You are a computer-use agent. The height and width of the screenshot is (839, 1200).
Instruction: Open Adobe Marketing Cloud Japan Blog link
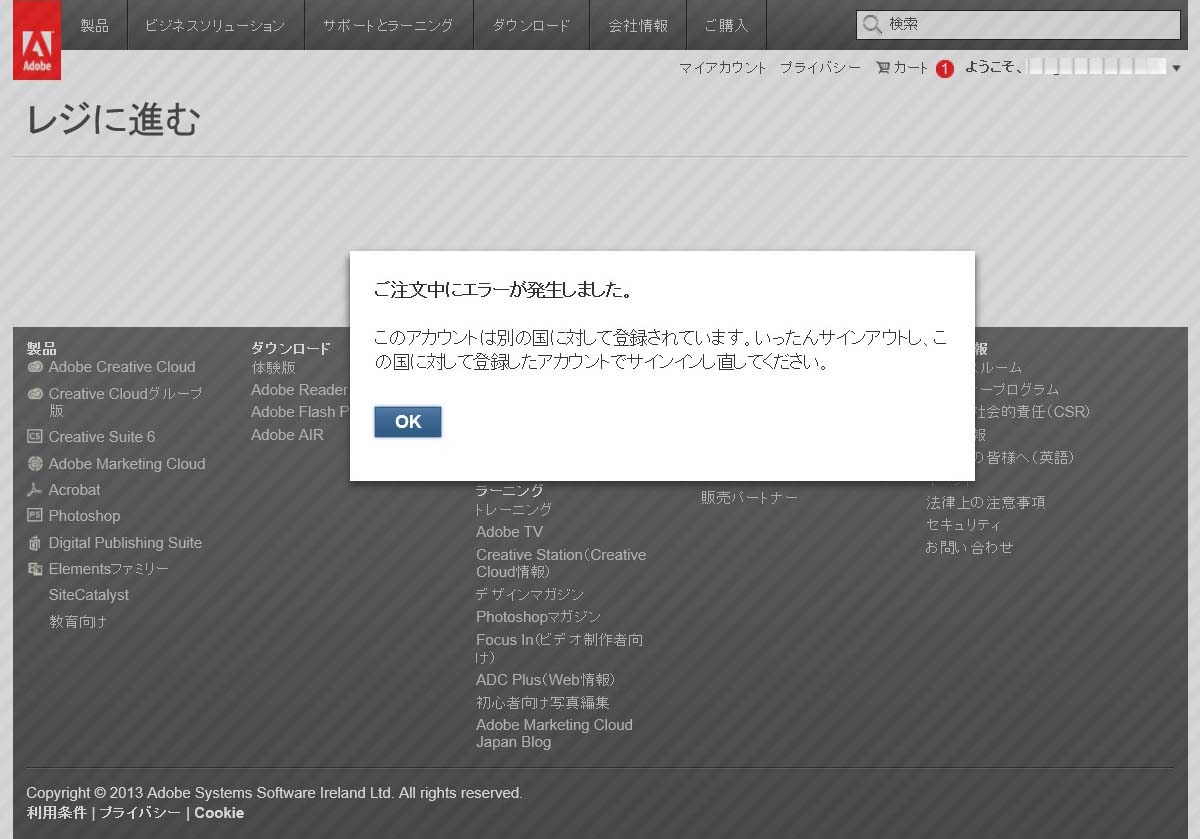point(554,733)
